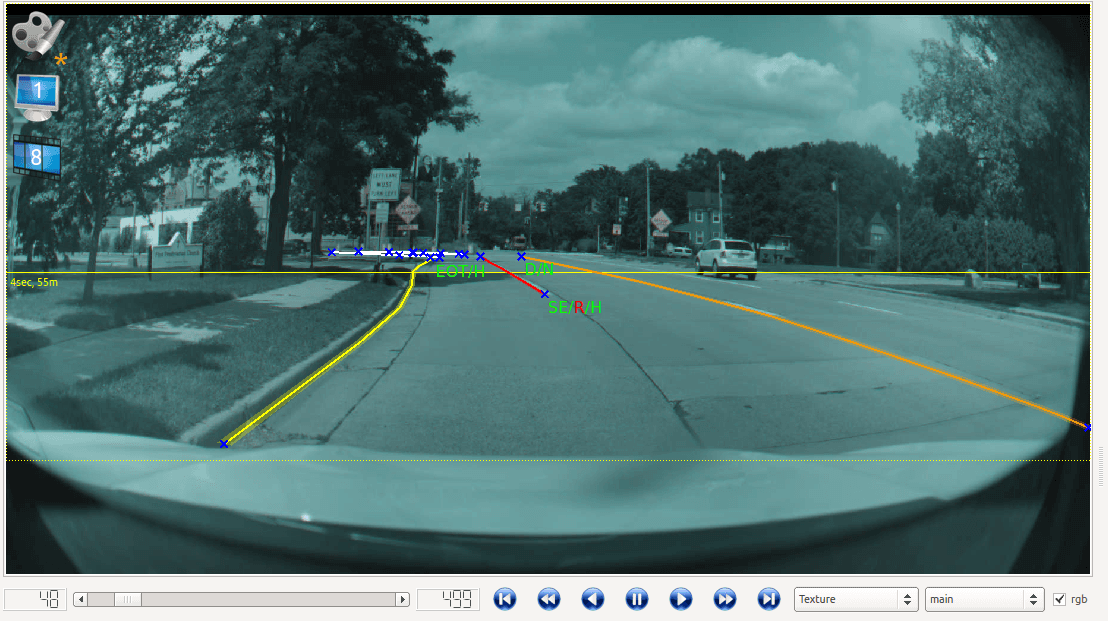This screenshot has width=1108, height=621.
Task: Click the EOT/H annotation label
Action: [460, 271]
